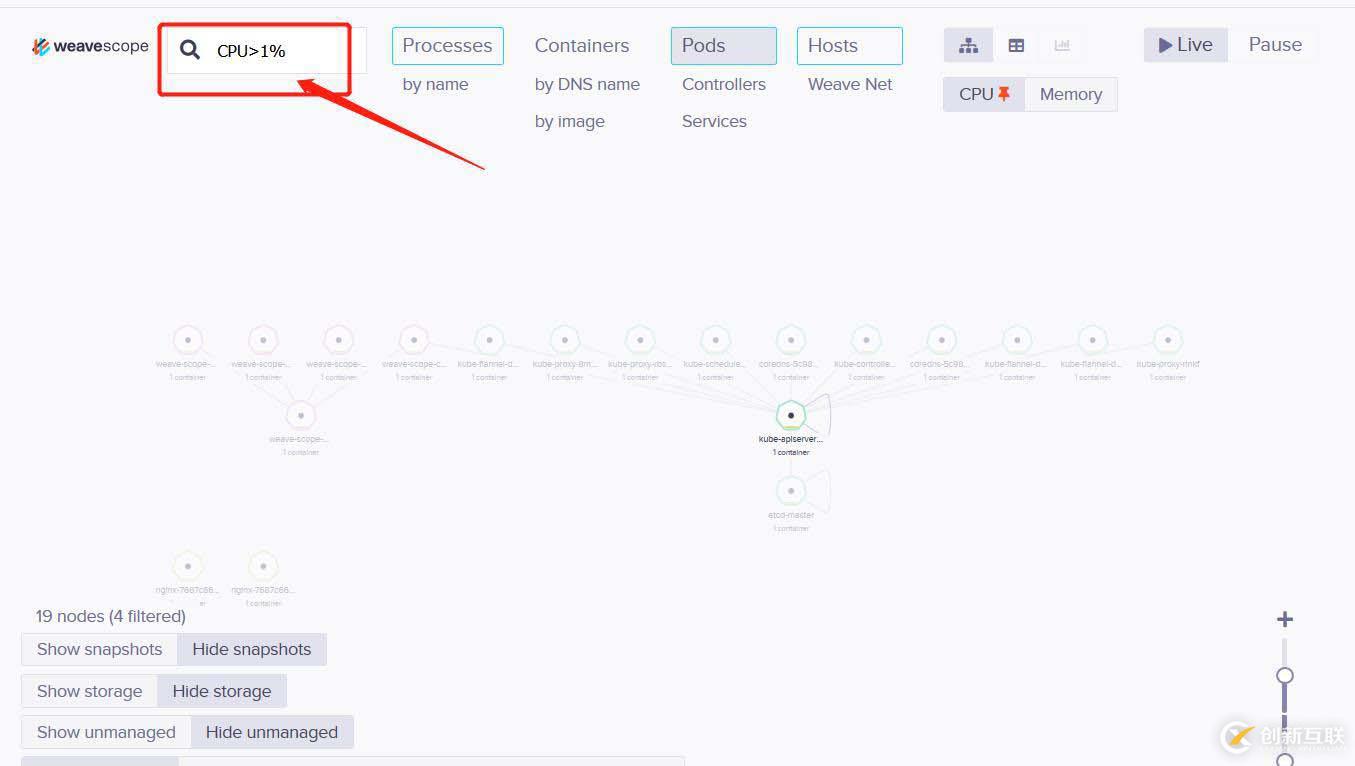Click the zoom slider handle
Screen dimensions: 1355x766
tap(1285, 676)
